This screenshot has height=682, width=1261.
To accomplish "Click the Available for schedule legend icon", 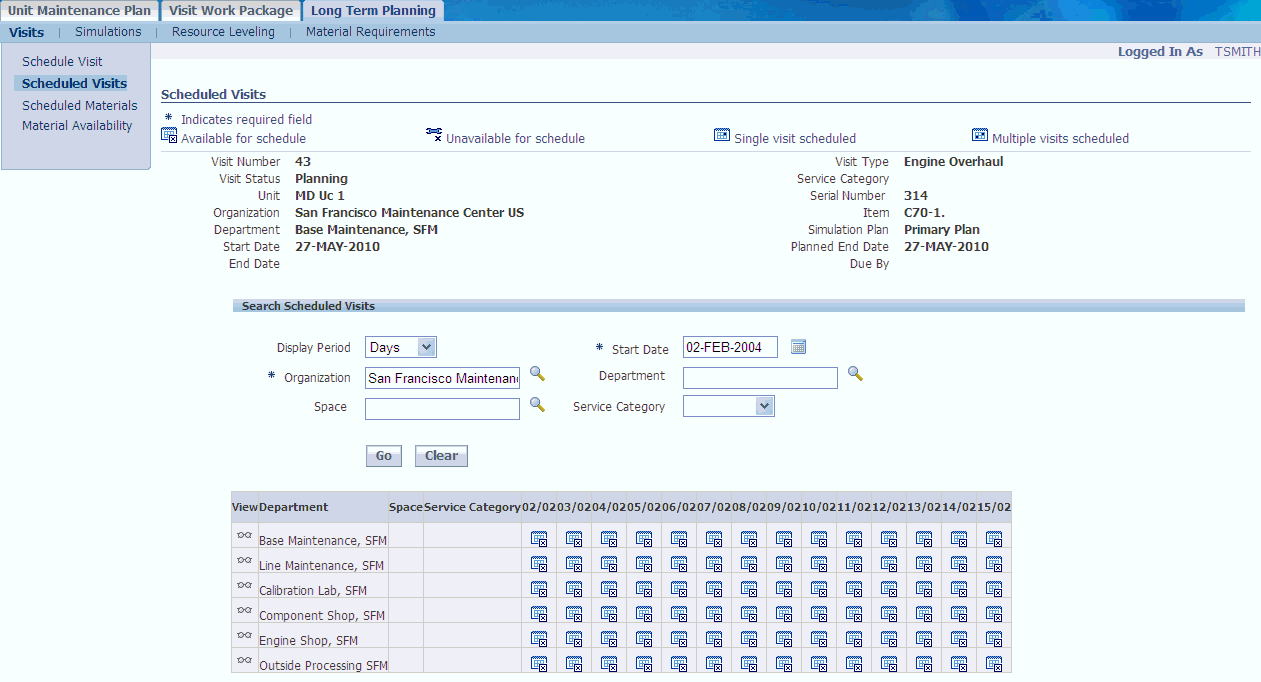I will [169, 136].
